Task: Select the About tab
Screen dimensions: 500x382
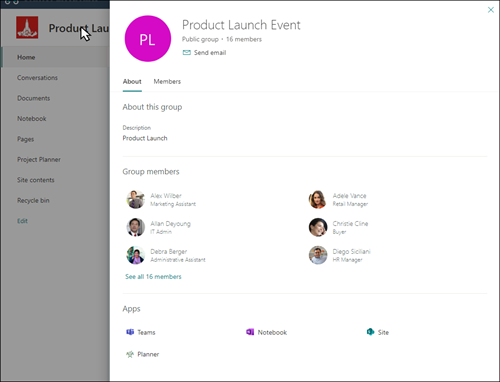Action: coord(132,81)
